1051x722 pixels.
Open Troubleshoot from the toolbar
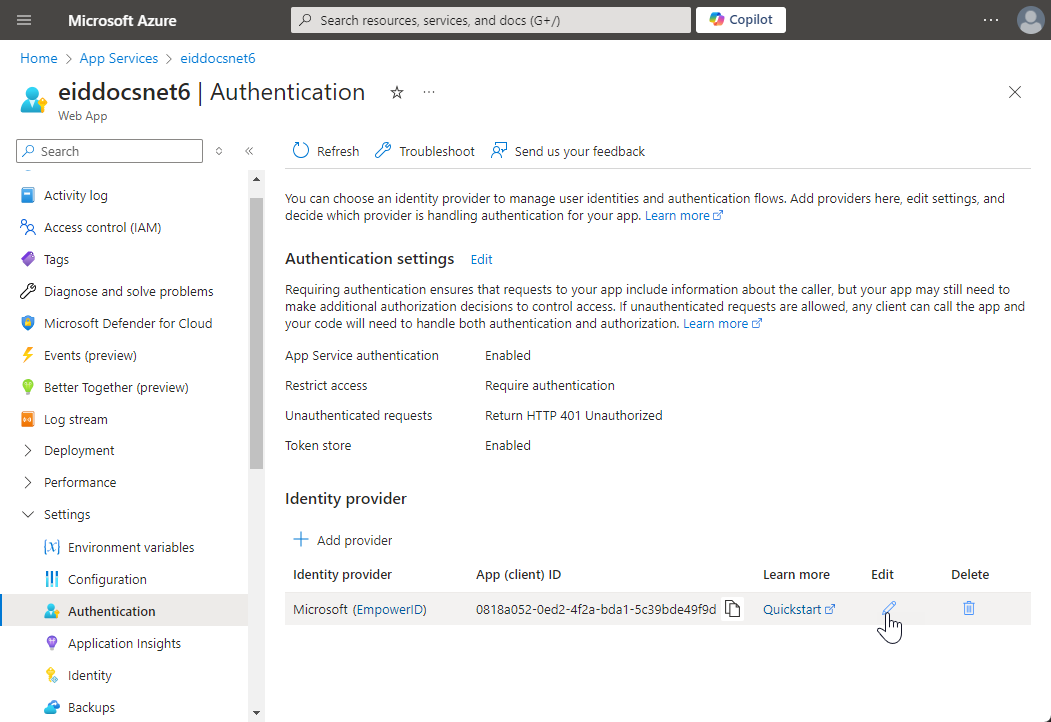[425, 151]
